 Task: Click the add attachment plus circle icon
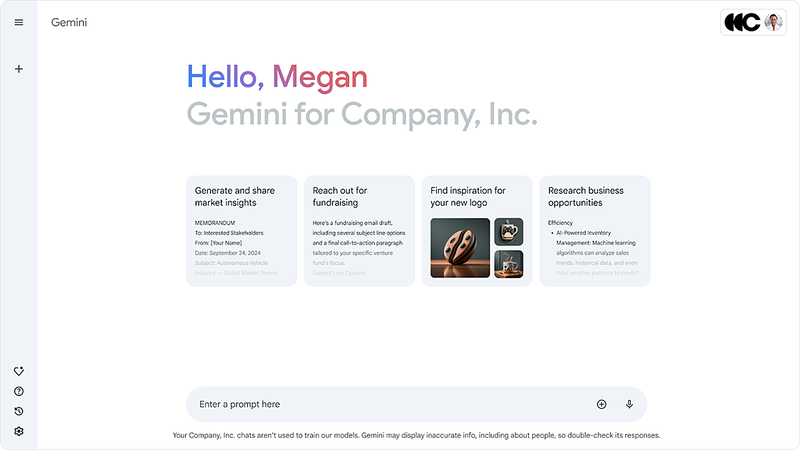(x=602, y=404)
